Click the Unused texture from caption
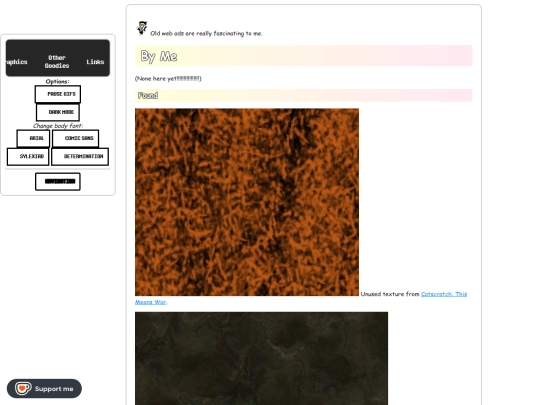The height and width of the screenshot is (405, 540). pos(390,294)
